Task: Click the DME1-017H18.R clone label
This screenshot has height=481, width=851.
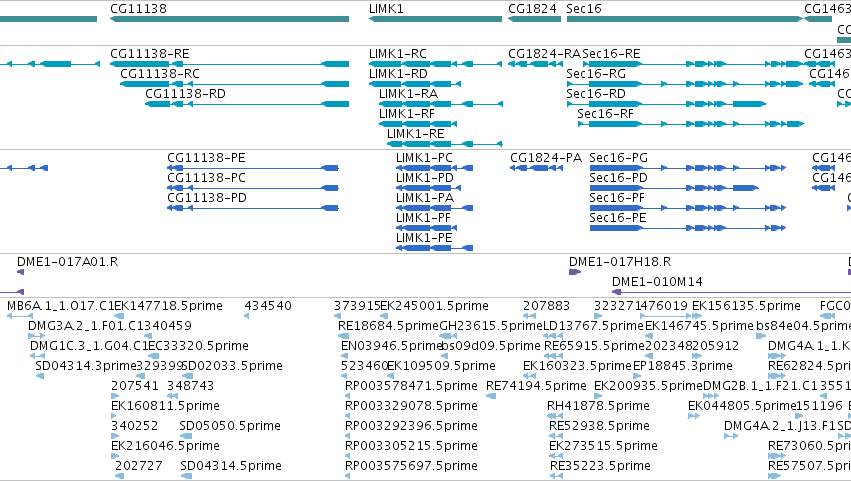Action: pos(620,262)
